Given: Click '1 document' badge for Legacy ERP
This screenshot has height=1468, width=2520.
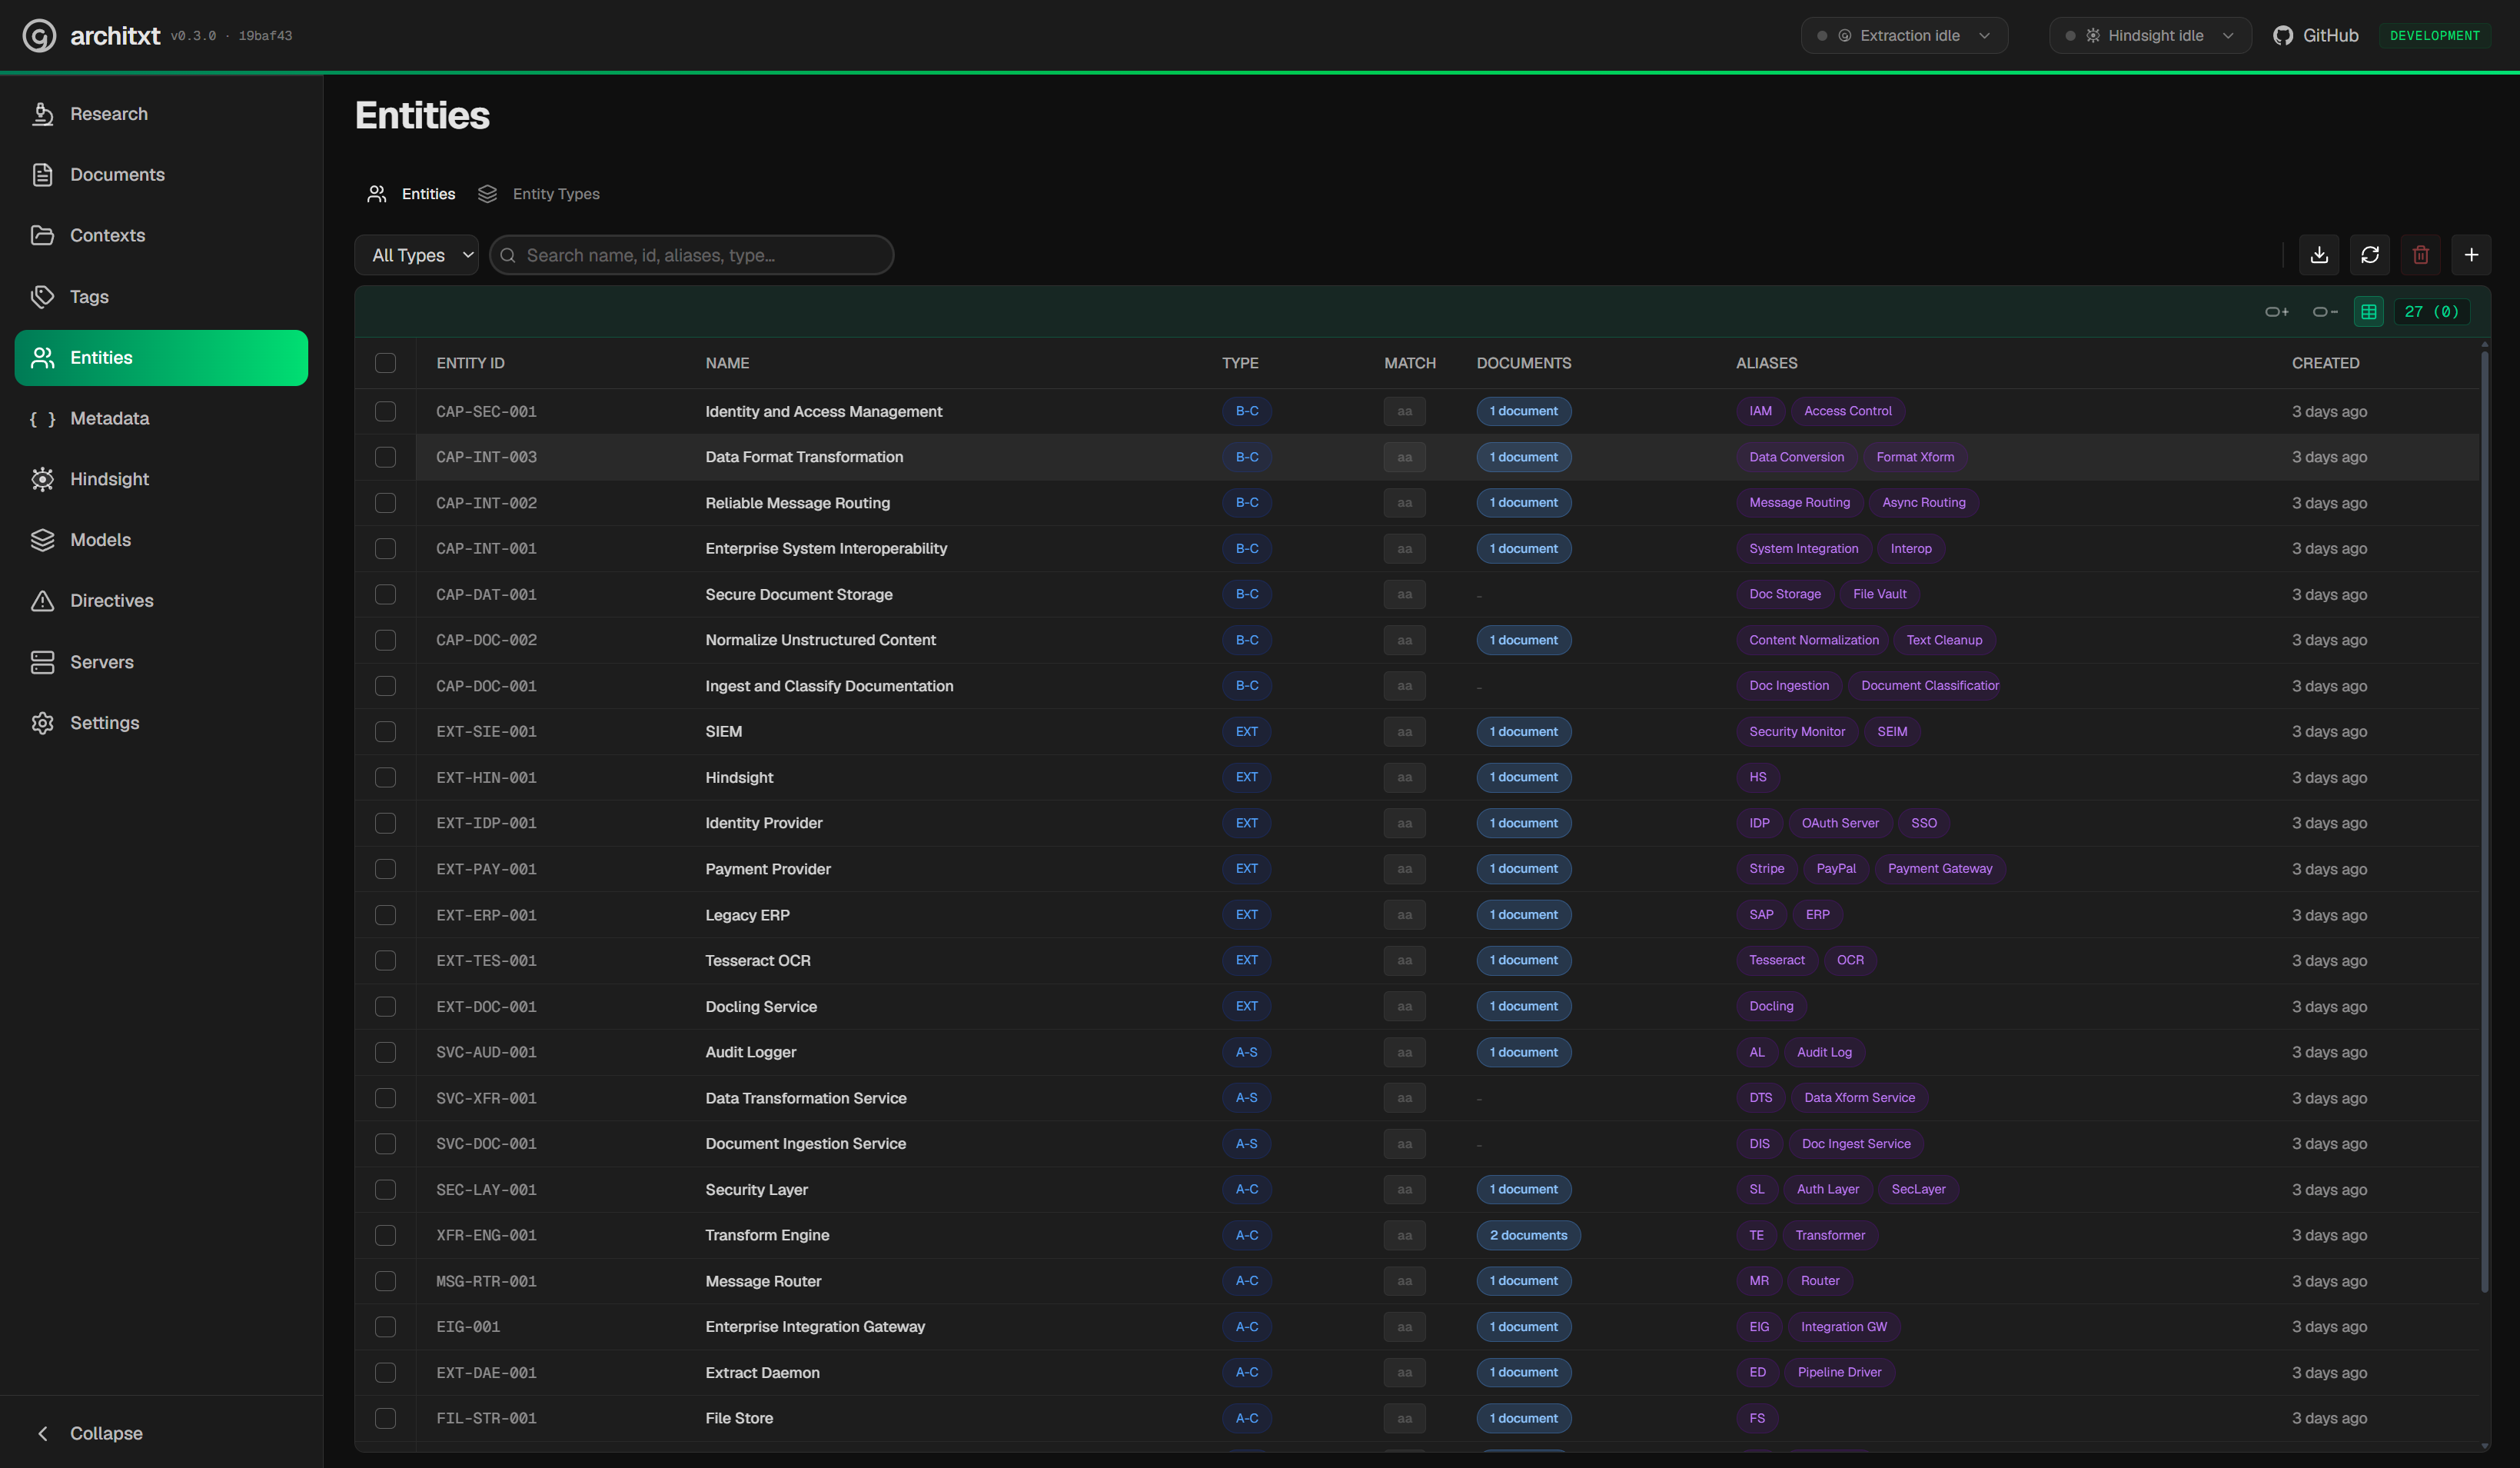Looking at the screenshot, I should coord(1524,915).
